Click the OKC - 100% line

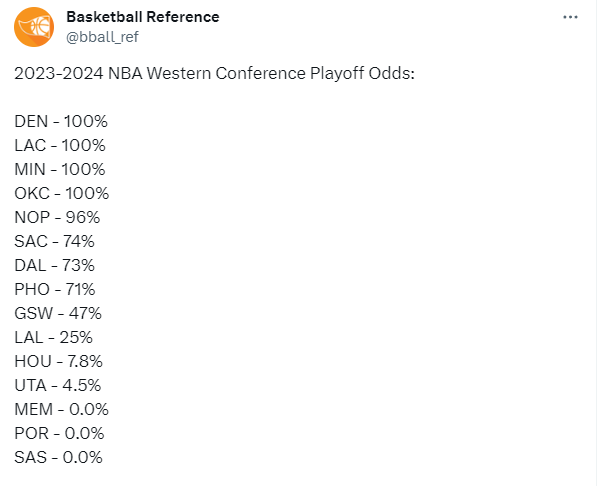click(62, 193)
